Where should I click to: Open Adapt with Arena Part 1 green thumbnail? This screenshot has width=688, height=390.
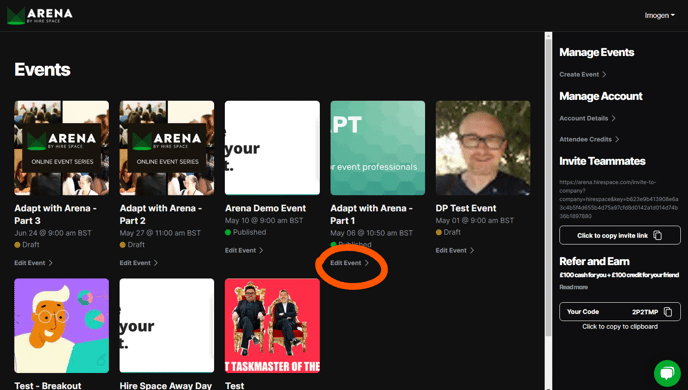(377, 148)
